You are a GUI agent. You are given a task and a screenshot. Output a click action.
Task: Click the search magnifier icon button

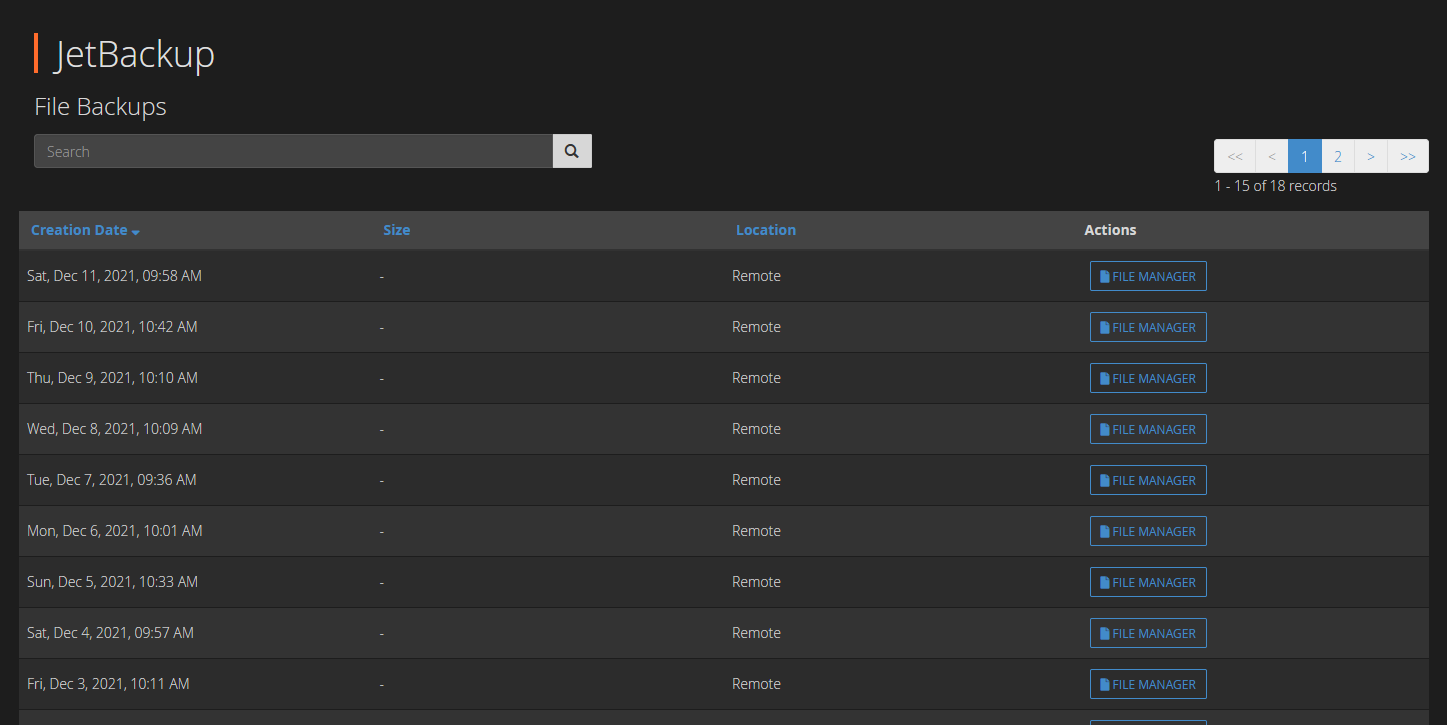click(572, 151)
